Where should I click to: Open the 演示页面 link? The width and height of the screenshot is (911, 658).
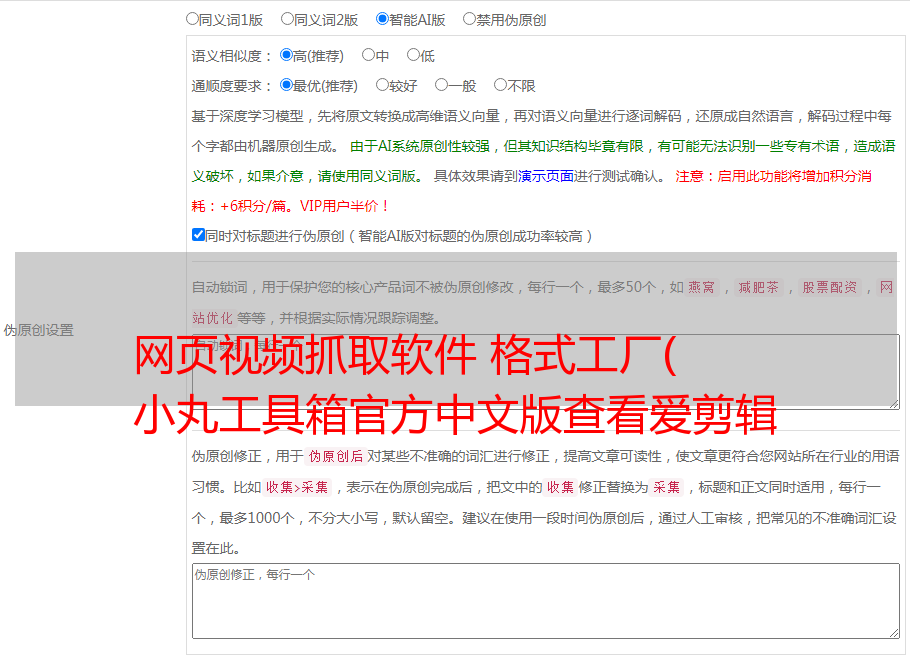click(545, 176)
